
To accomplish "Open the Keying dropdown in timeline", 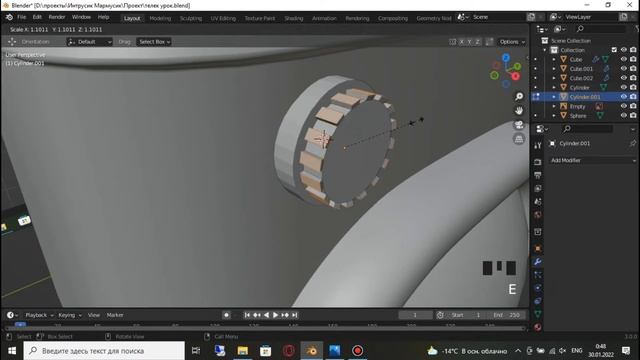I will [x=70, y=315].
